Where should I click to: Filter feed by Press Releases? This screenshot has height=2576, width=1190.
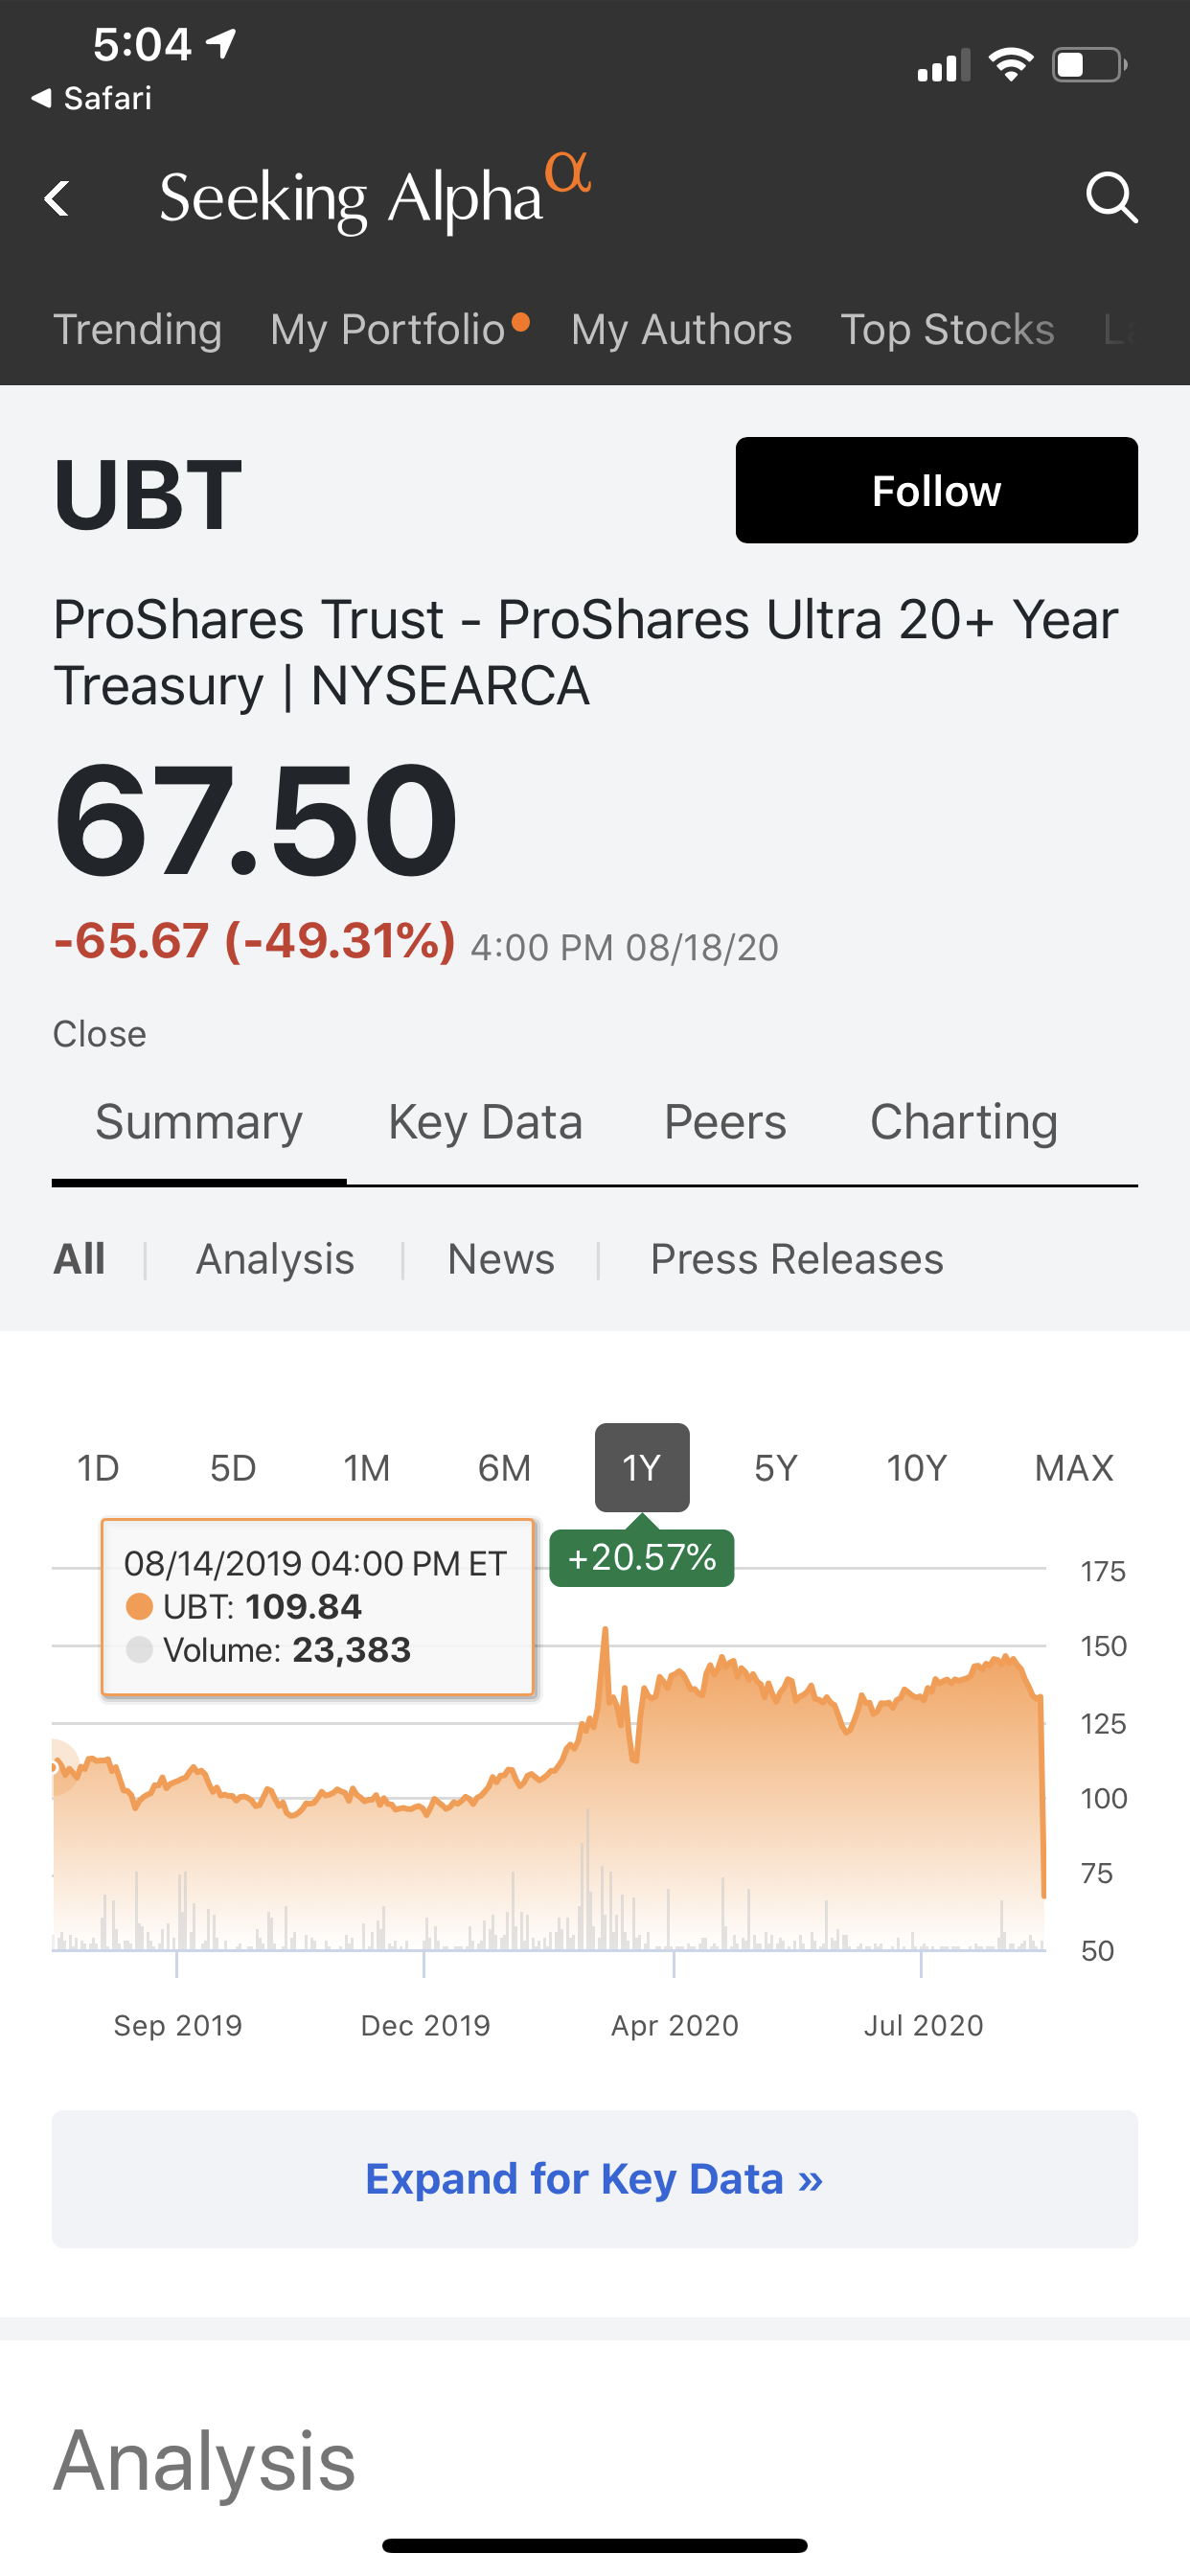click(x=796, y=1258)
